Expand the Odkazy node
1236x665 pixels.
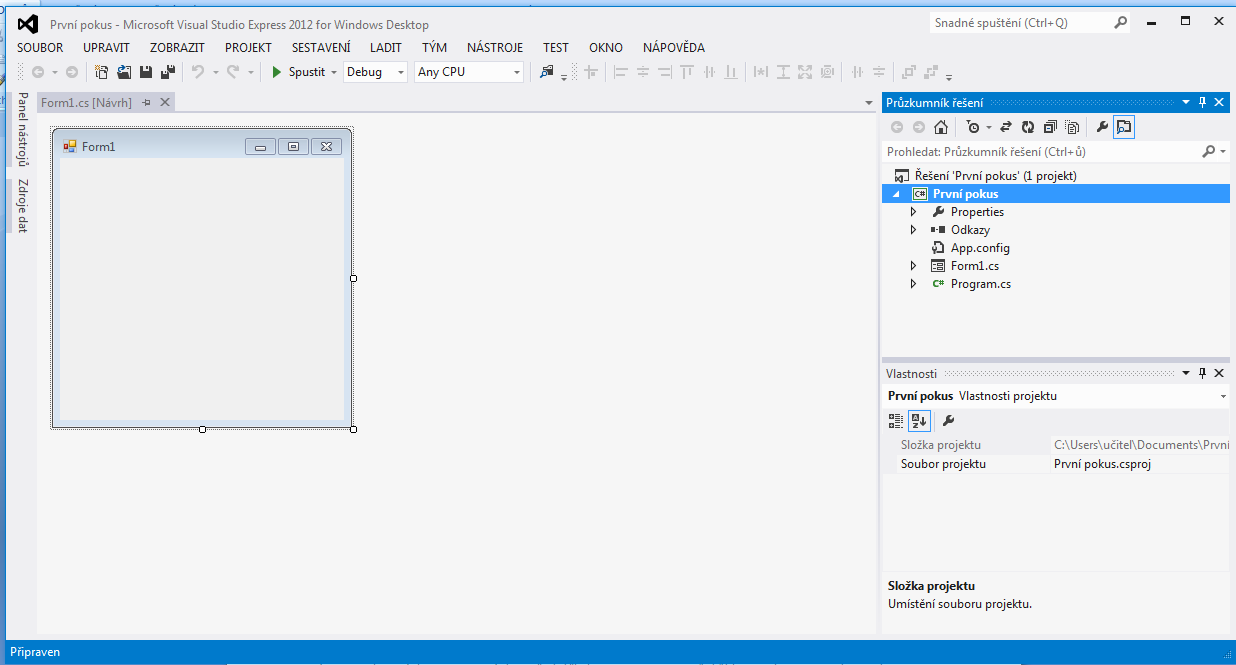(x=913, y=230)
